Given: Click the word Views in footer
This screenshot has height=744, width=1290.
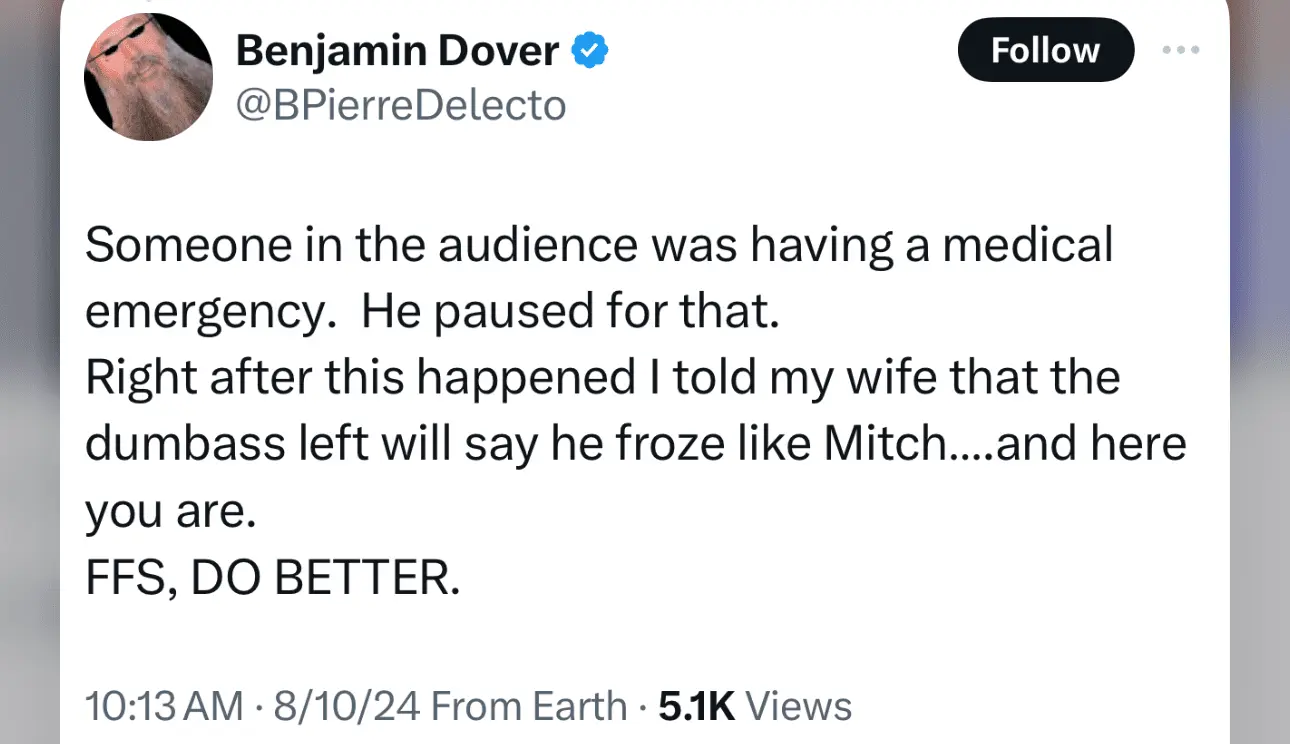Looking at the screenshot, I should pos(799,706).
